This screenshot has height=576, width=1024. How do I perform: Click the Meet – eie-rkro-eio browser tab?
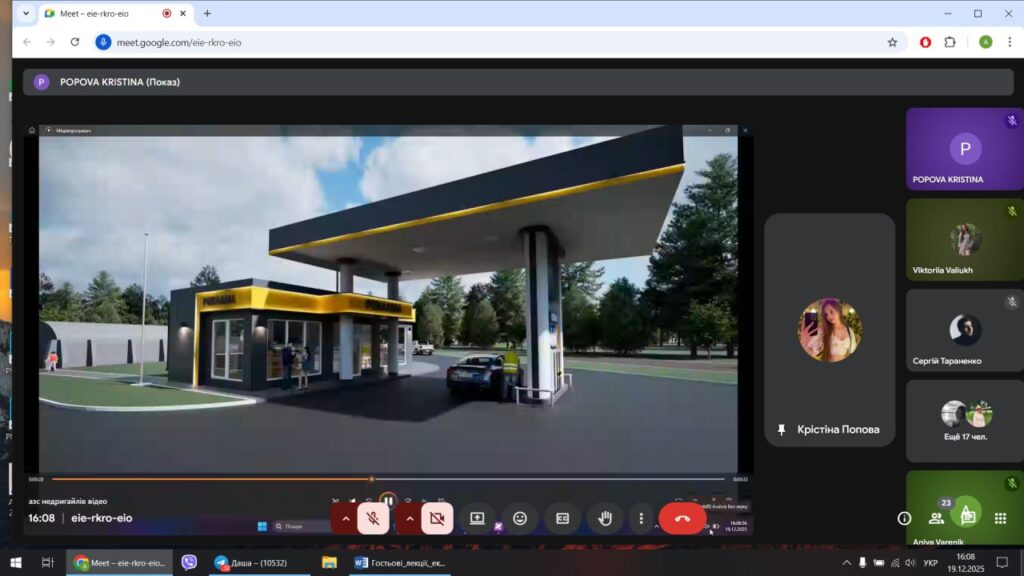click(x=100, y=14)
